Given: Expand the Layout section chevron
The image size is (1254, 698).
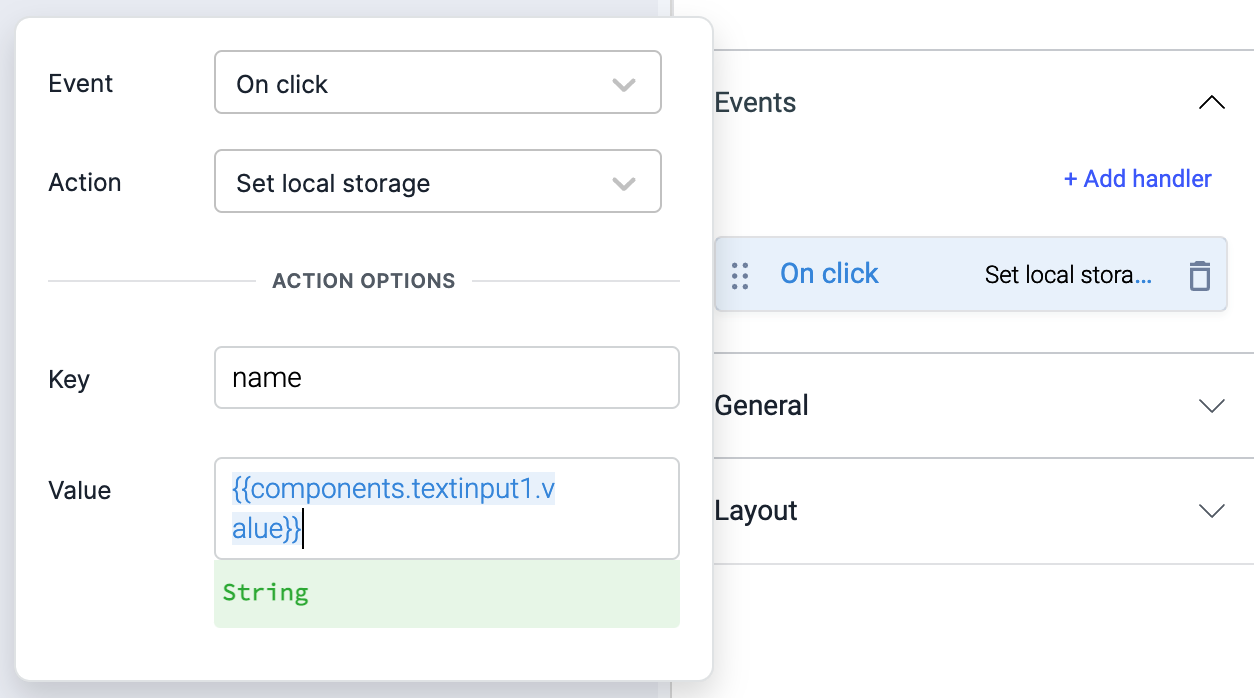Looking at the screenshot, I should click(x=1211, y=510).
